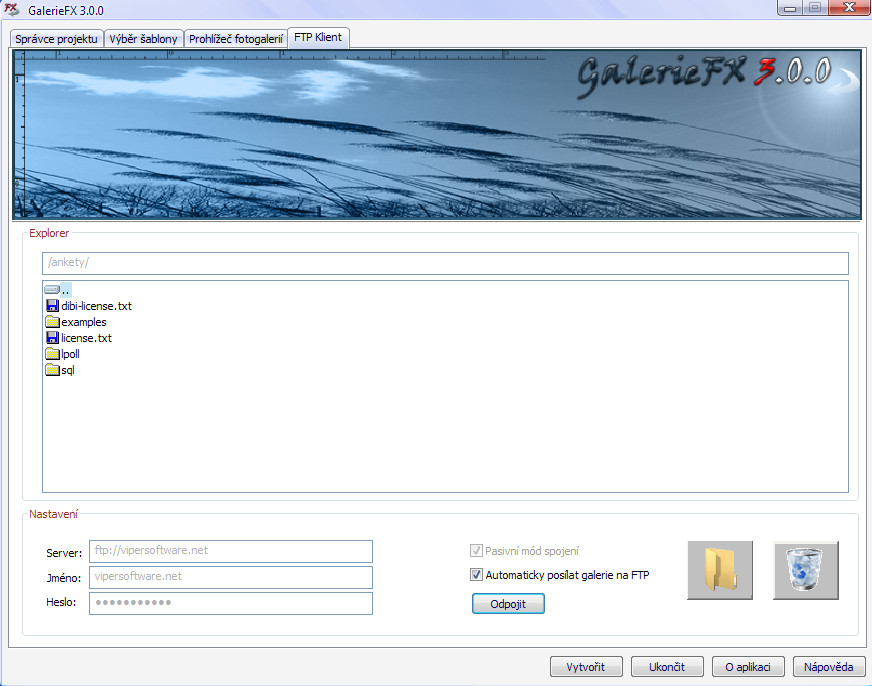Screen dimensions: 872x686
Task: Open the O aplikaci dialog
Action: (x=748, y=667)
